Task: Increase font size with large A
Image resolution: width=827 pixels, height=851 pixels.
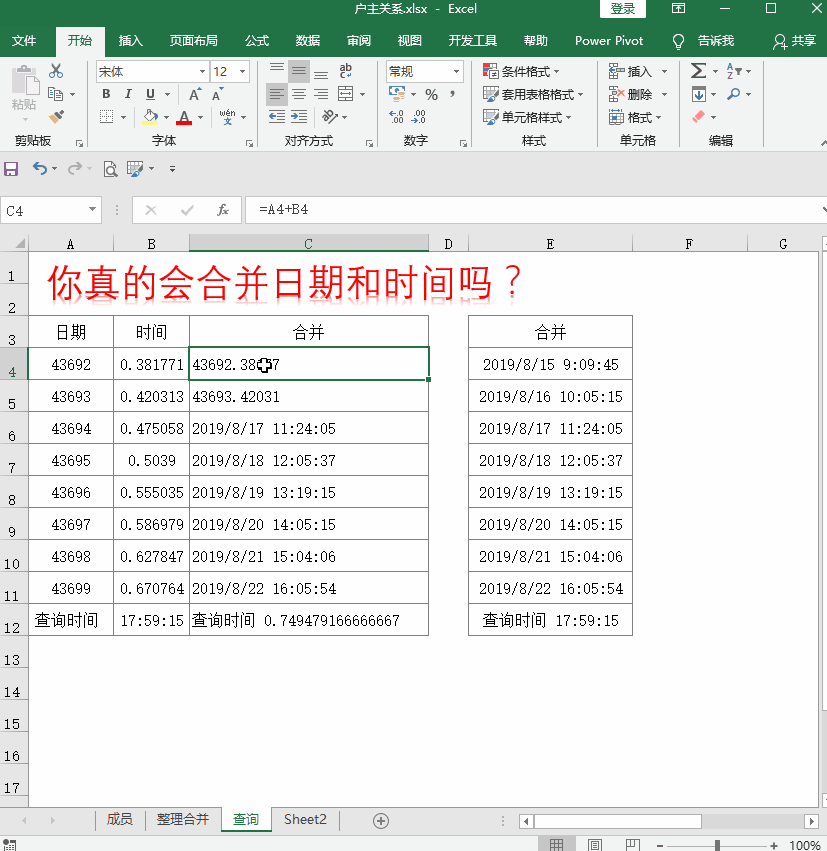Action: pyautogui.click(x=195, y=94)
